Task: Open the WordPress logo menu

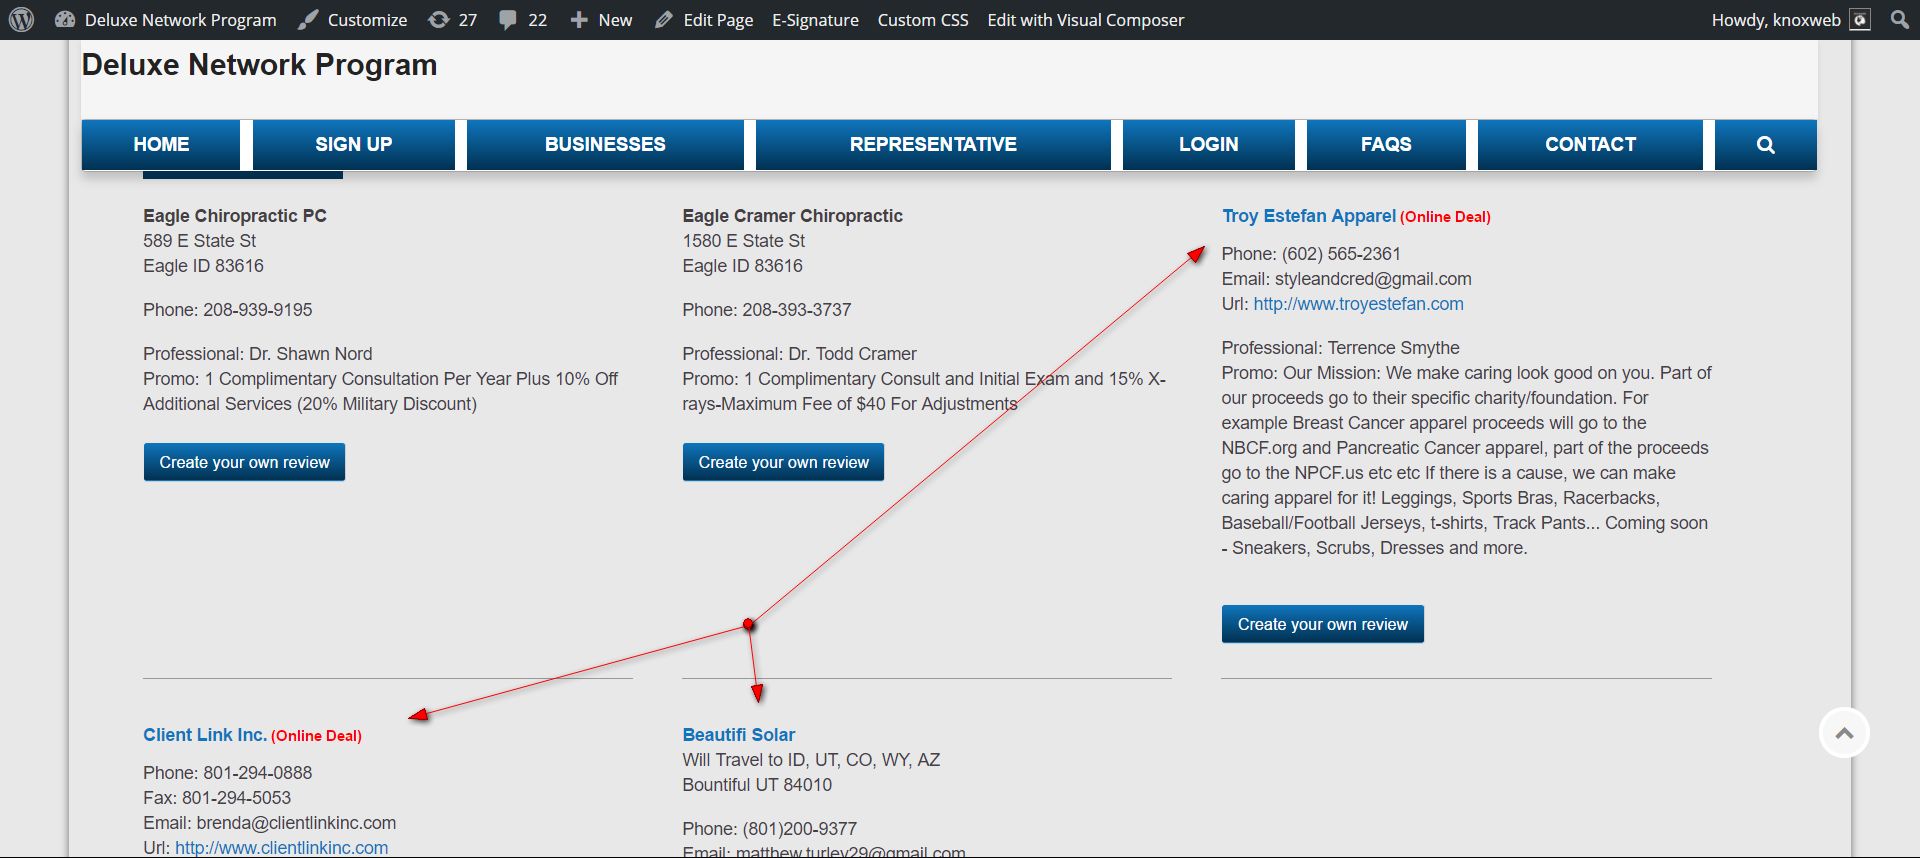Action: click(x=21, y=20)
